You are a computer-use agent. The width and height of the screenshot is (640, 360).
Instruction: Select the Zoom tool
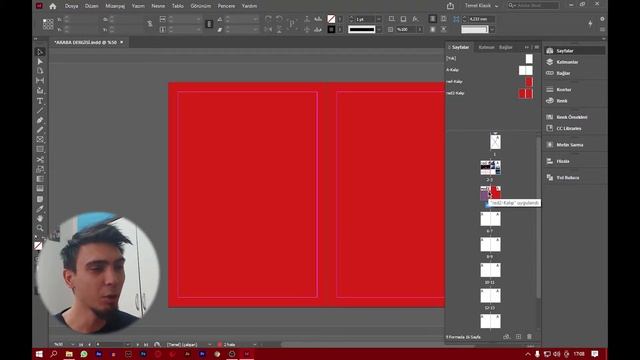(x=40, y=228)
